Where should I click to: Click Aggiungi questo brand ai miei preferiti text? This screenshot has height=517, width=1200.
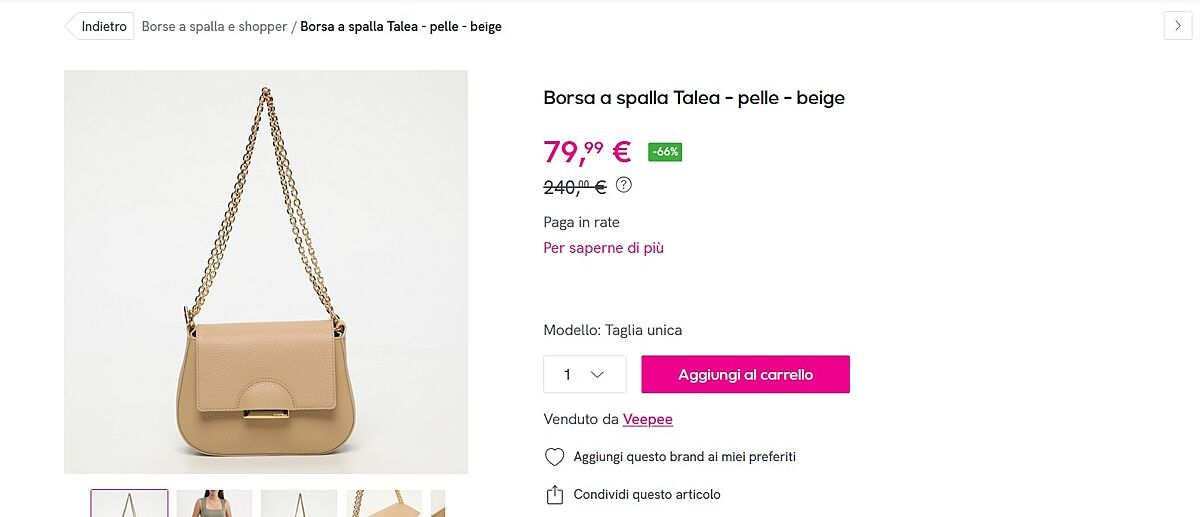click(684, 457)
